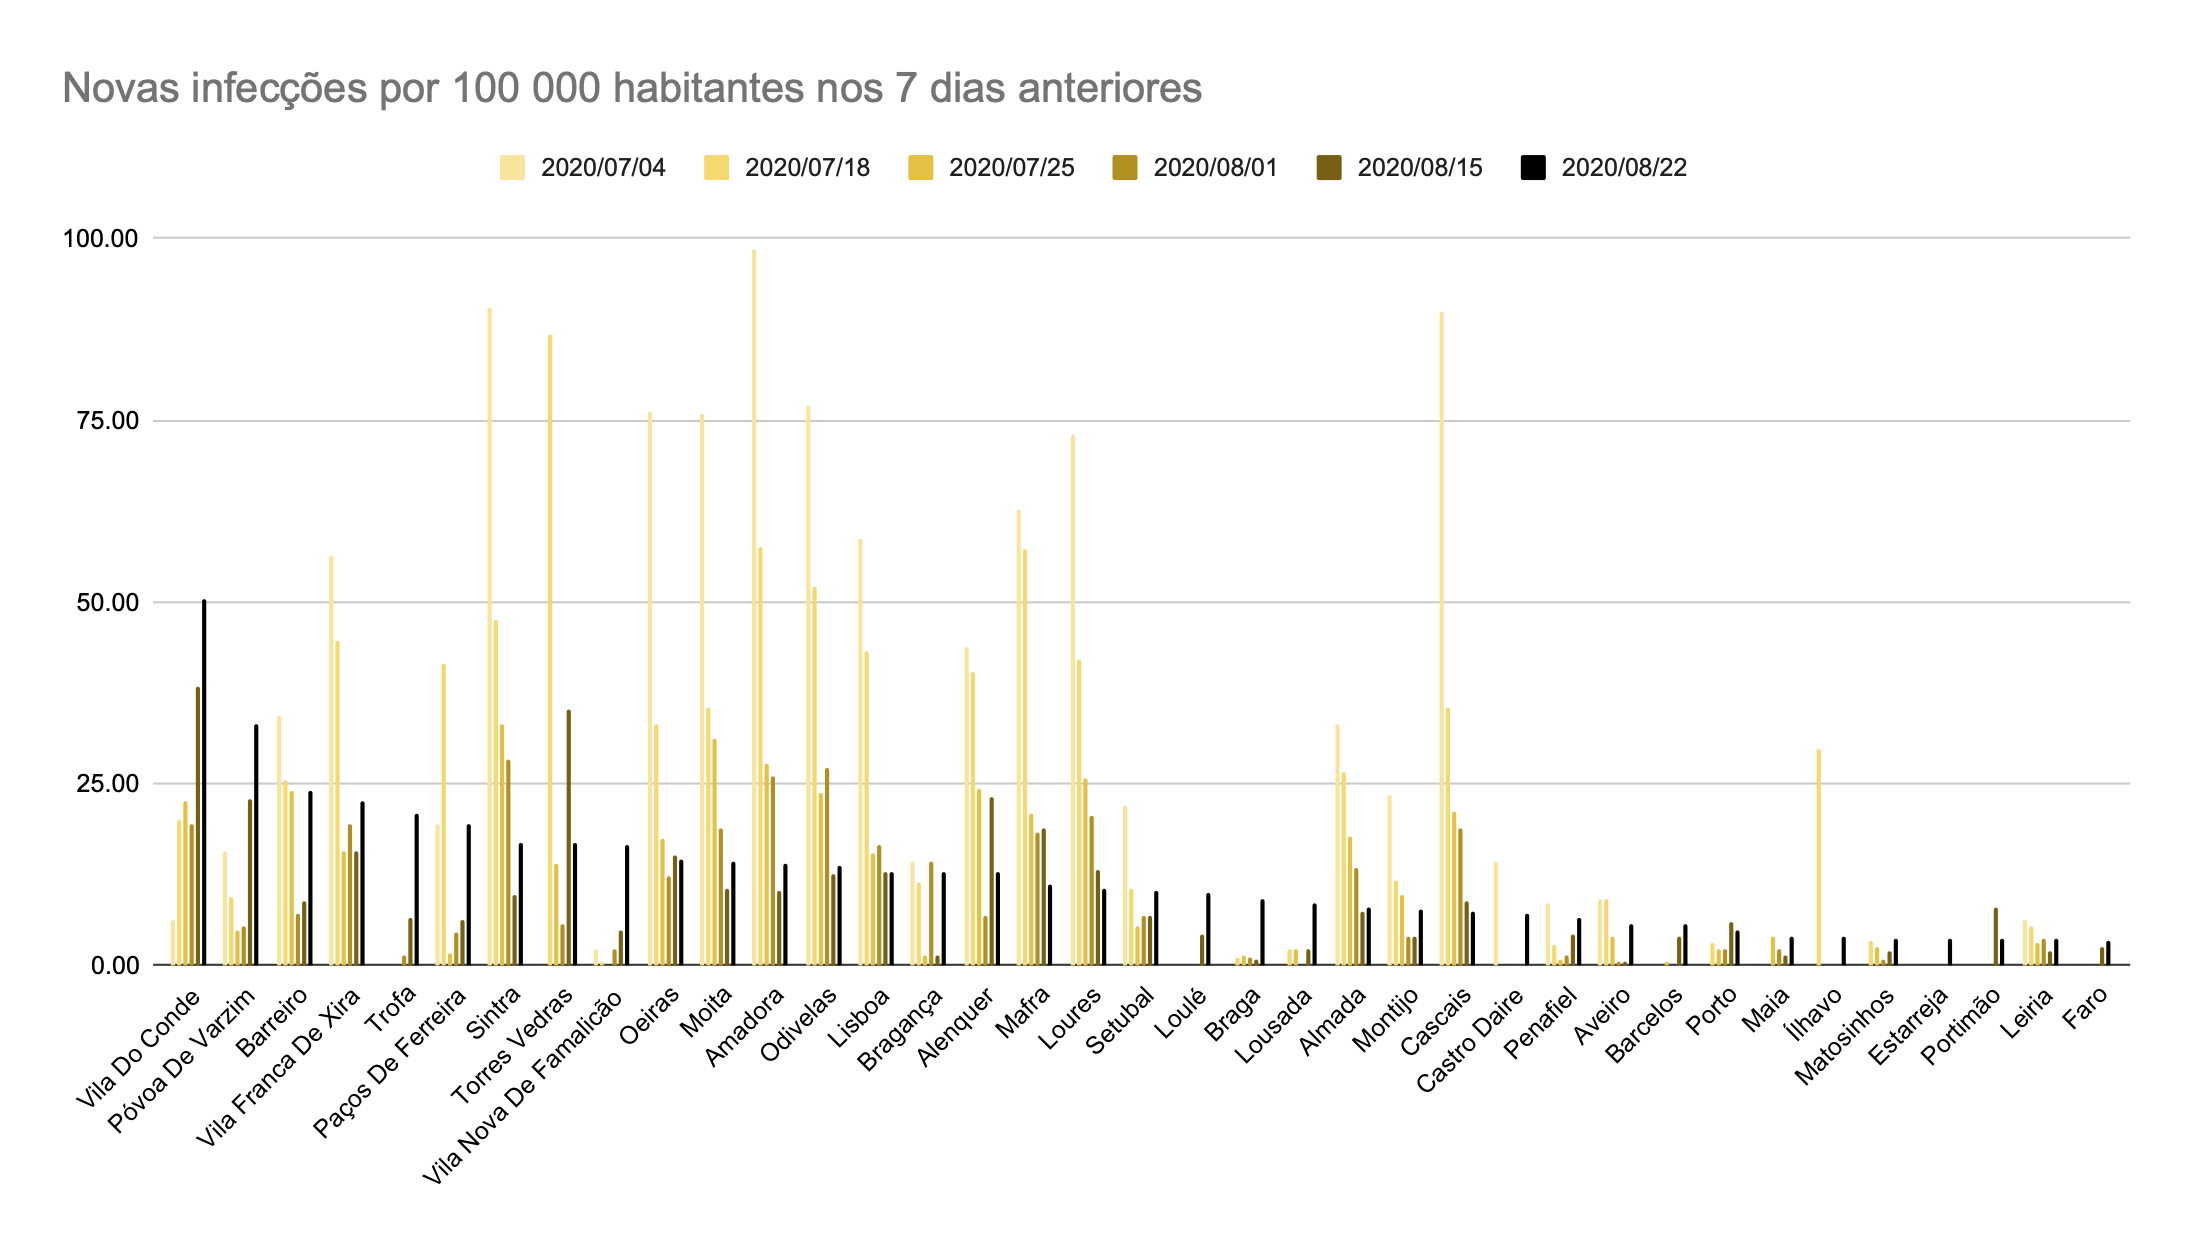Click the black 2020/08/22 legend swatch
Image resolution: width=2191 pixels, height=1245 pixels.
1533,168
